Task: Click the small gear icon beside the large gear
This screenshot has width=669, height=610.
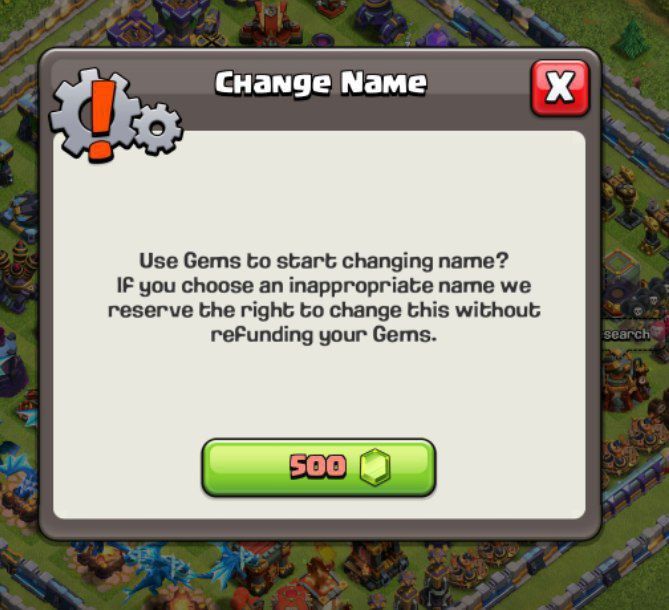Action: pos(157,128)
